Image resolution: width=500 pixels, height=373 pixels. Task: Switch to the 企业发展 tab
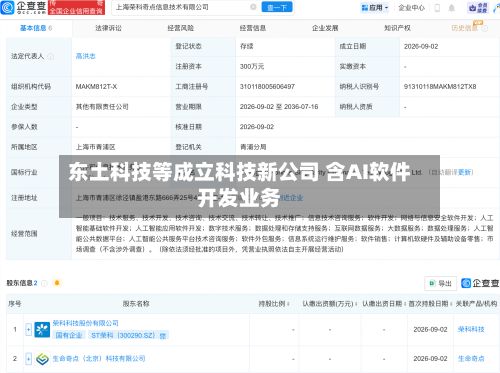[325, 28]
